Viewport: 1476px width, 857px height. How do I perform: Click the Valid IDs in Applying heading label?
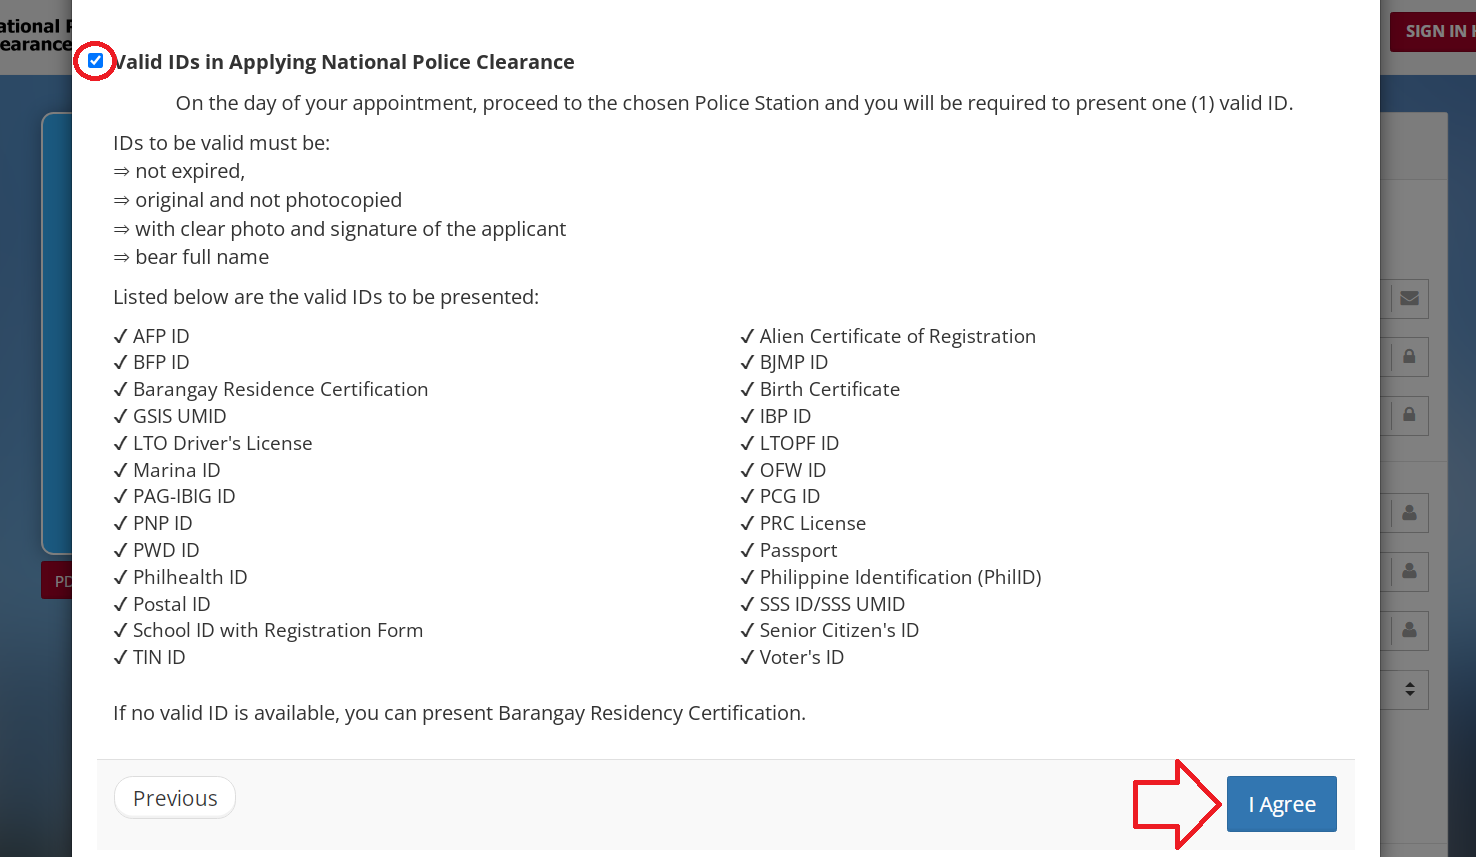click(x=343, y=62)
